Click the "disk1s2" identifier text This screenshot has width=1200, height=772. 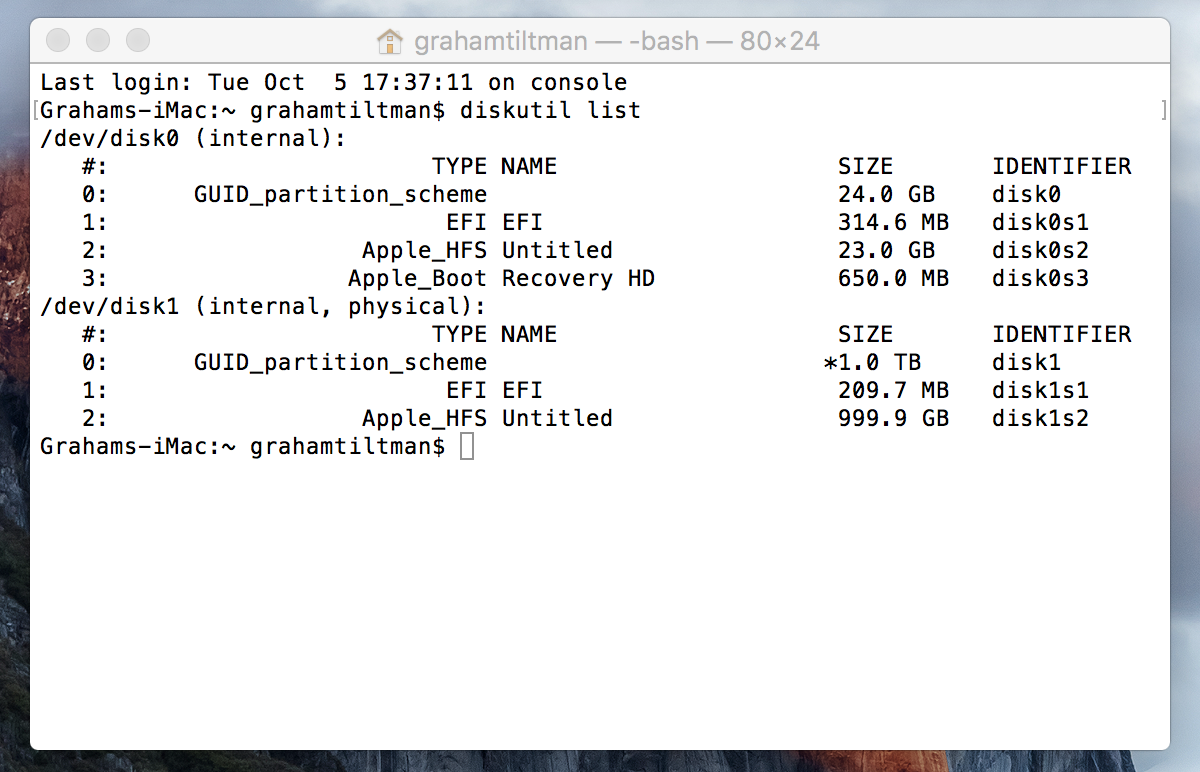[x=1040, y=418]
